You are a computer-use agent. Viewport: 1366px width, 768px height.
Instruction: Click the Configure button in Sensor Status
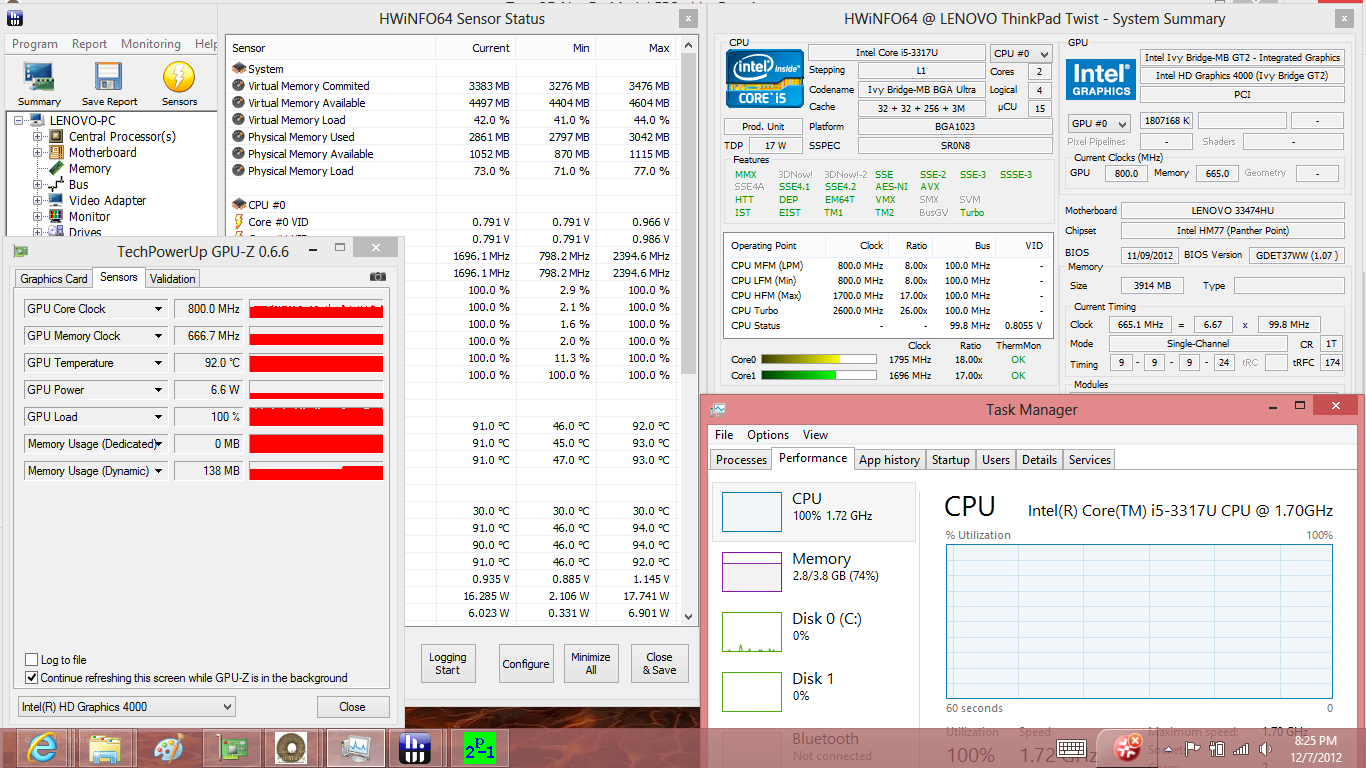526,663
